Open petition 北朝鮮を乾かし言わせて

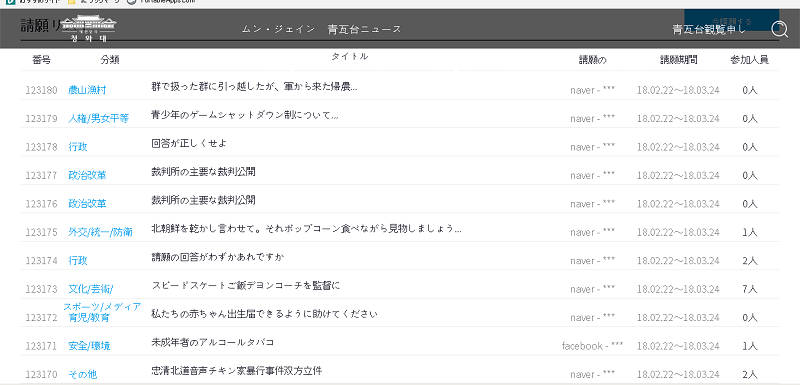coord(307,229)
